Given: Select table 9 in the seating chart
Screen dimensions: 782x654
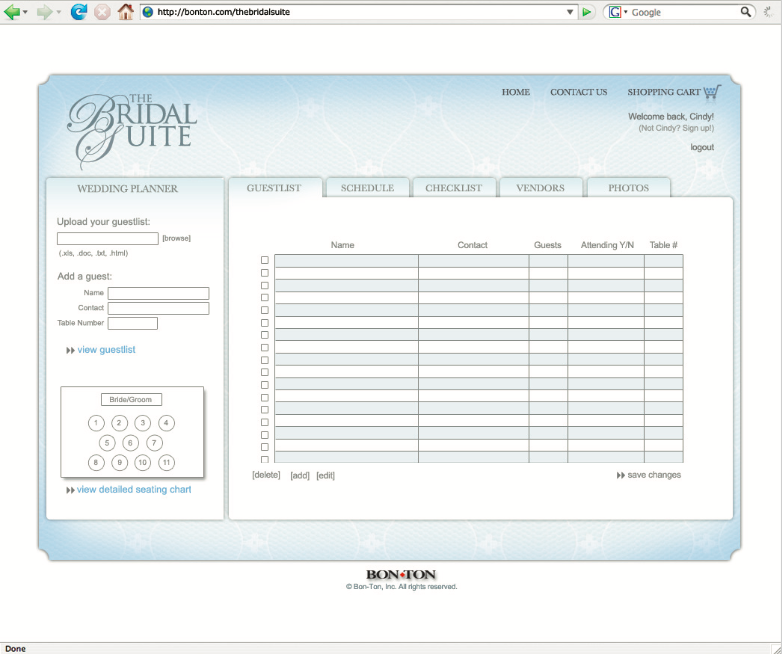Looking at the screenshot, I should [x=119, y=462].
